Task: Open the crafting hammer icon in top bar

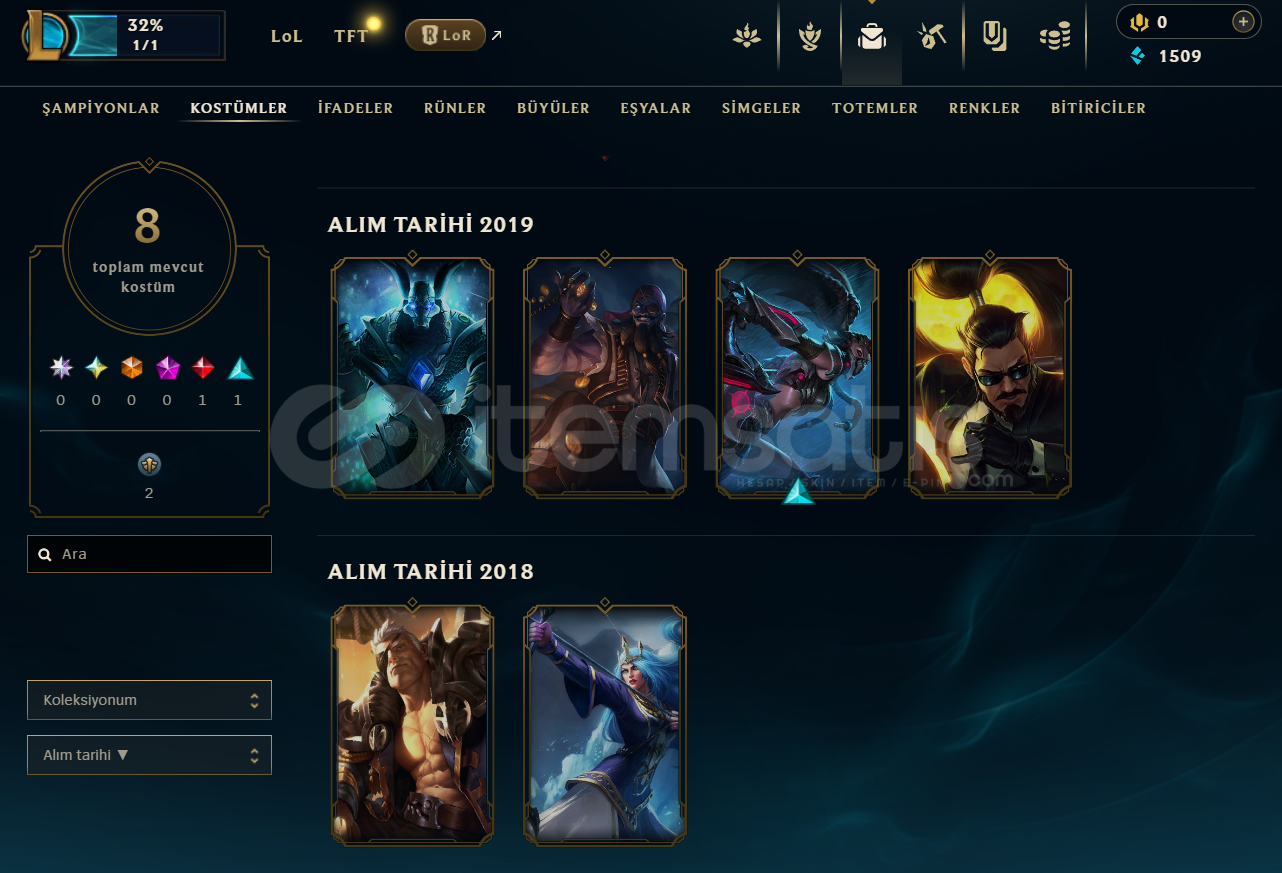Action: [x=932, y=37]
